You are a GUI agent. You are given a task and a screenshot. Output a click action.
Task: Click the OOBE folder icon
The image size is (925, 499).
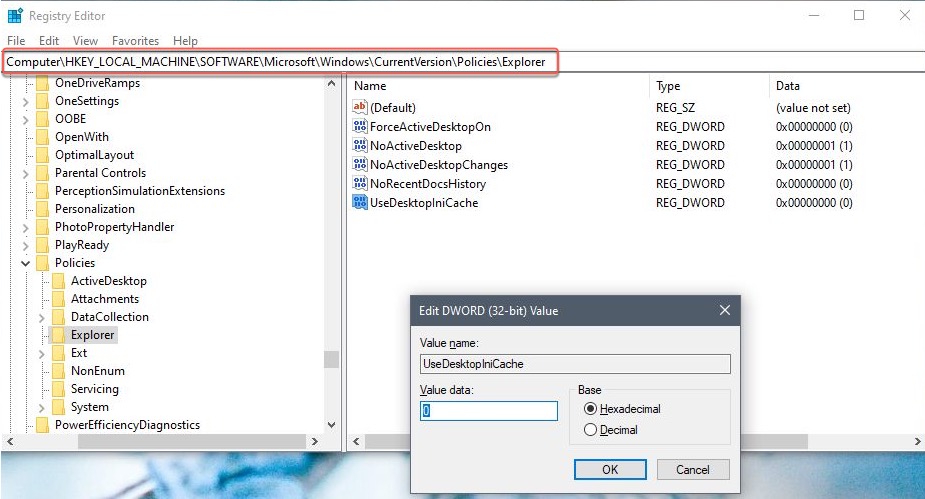tap(42, 119)
